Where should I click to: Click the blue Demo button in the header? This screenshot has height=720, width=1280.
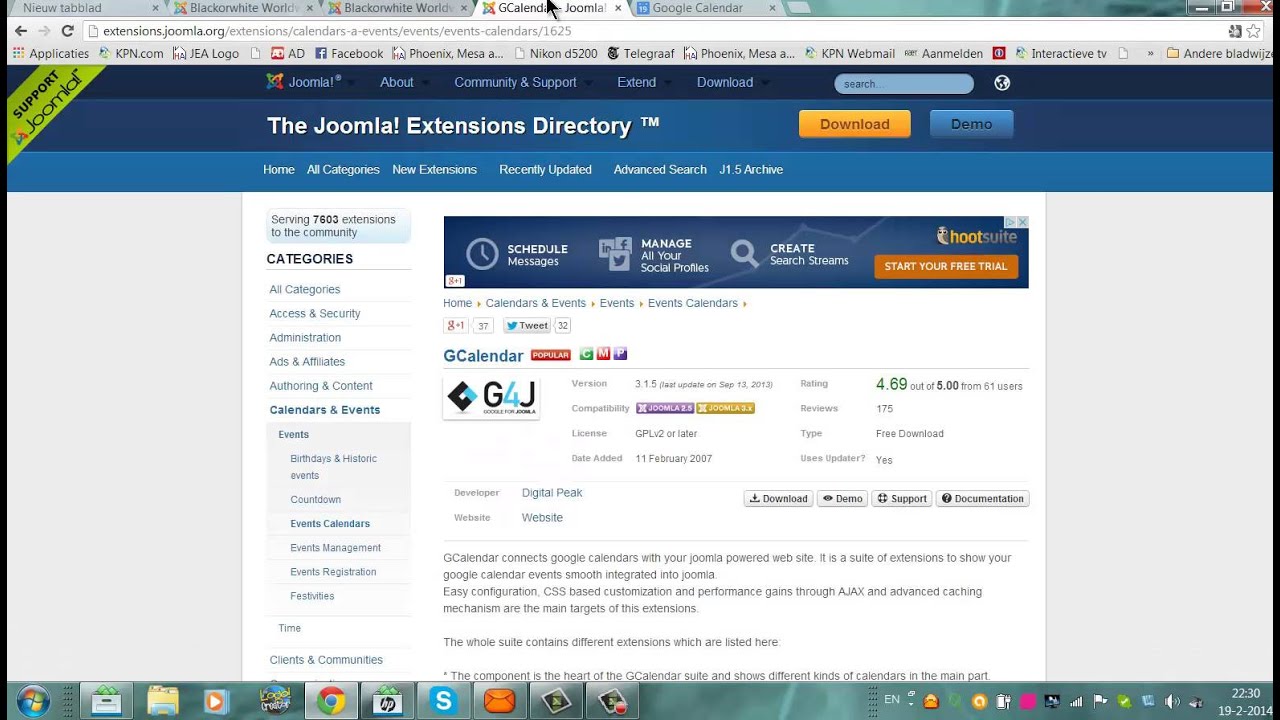point(971,124)
